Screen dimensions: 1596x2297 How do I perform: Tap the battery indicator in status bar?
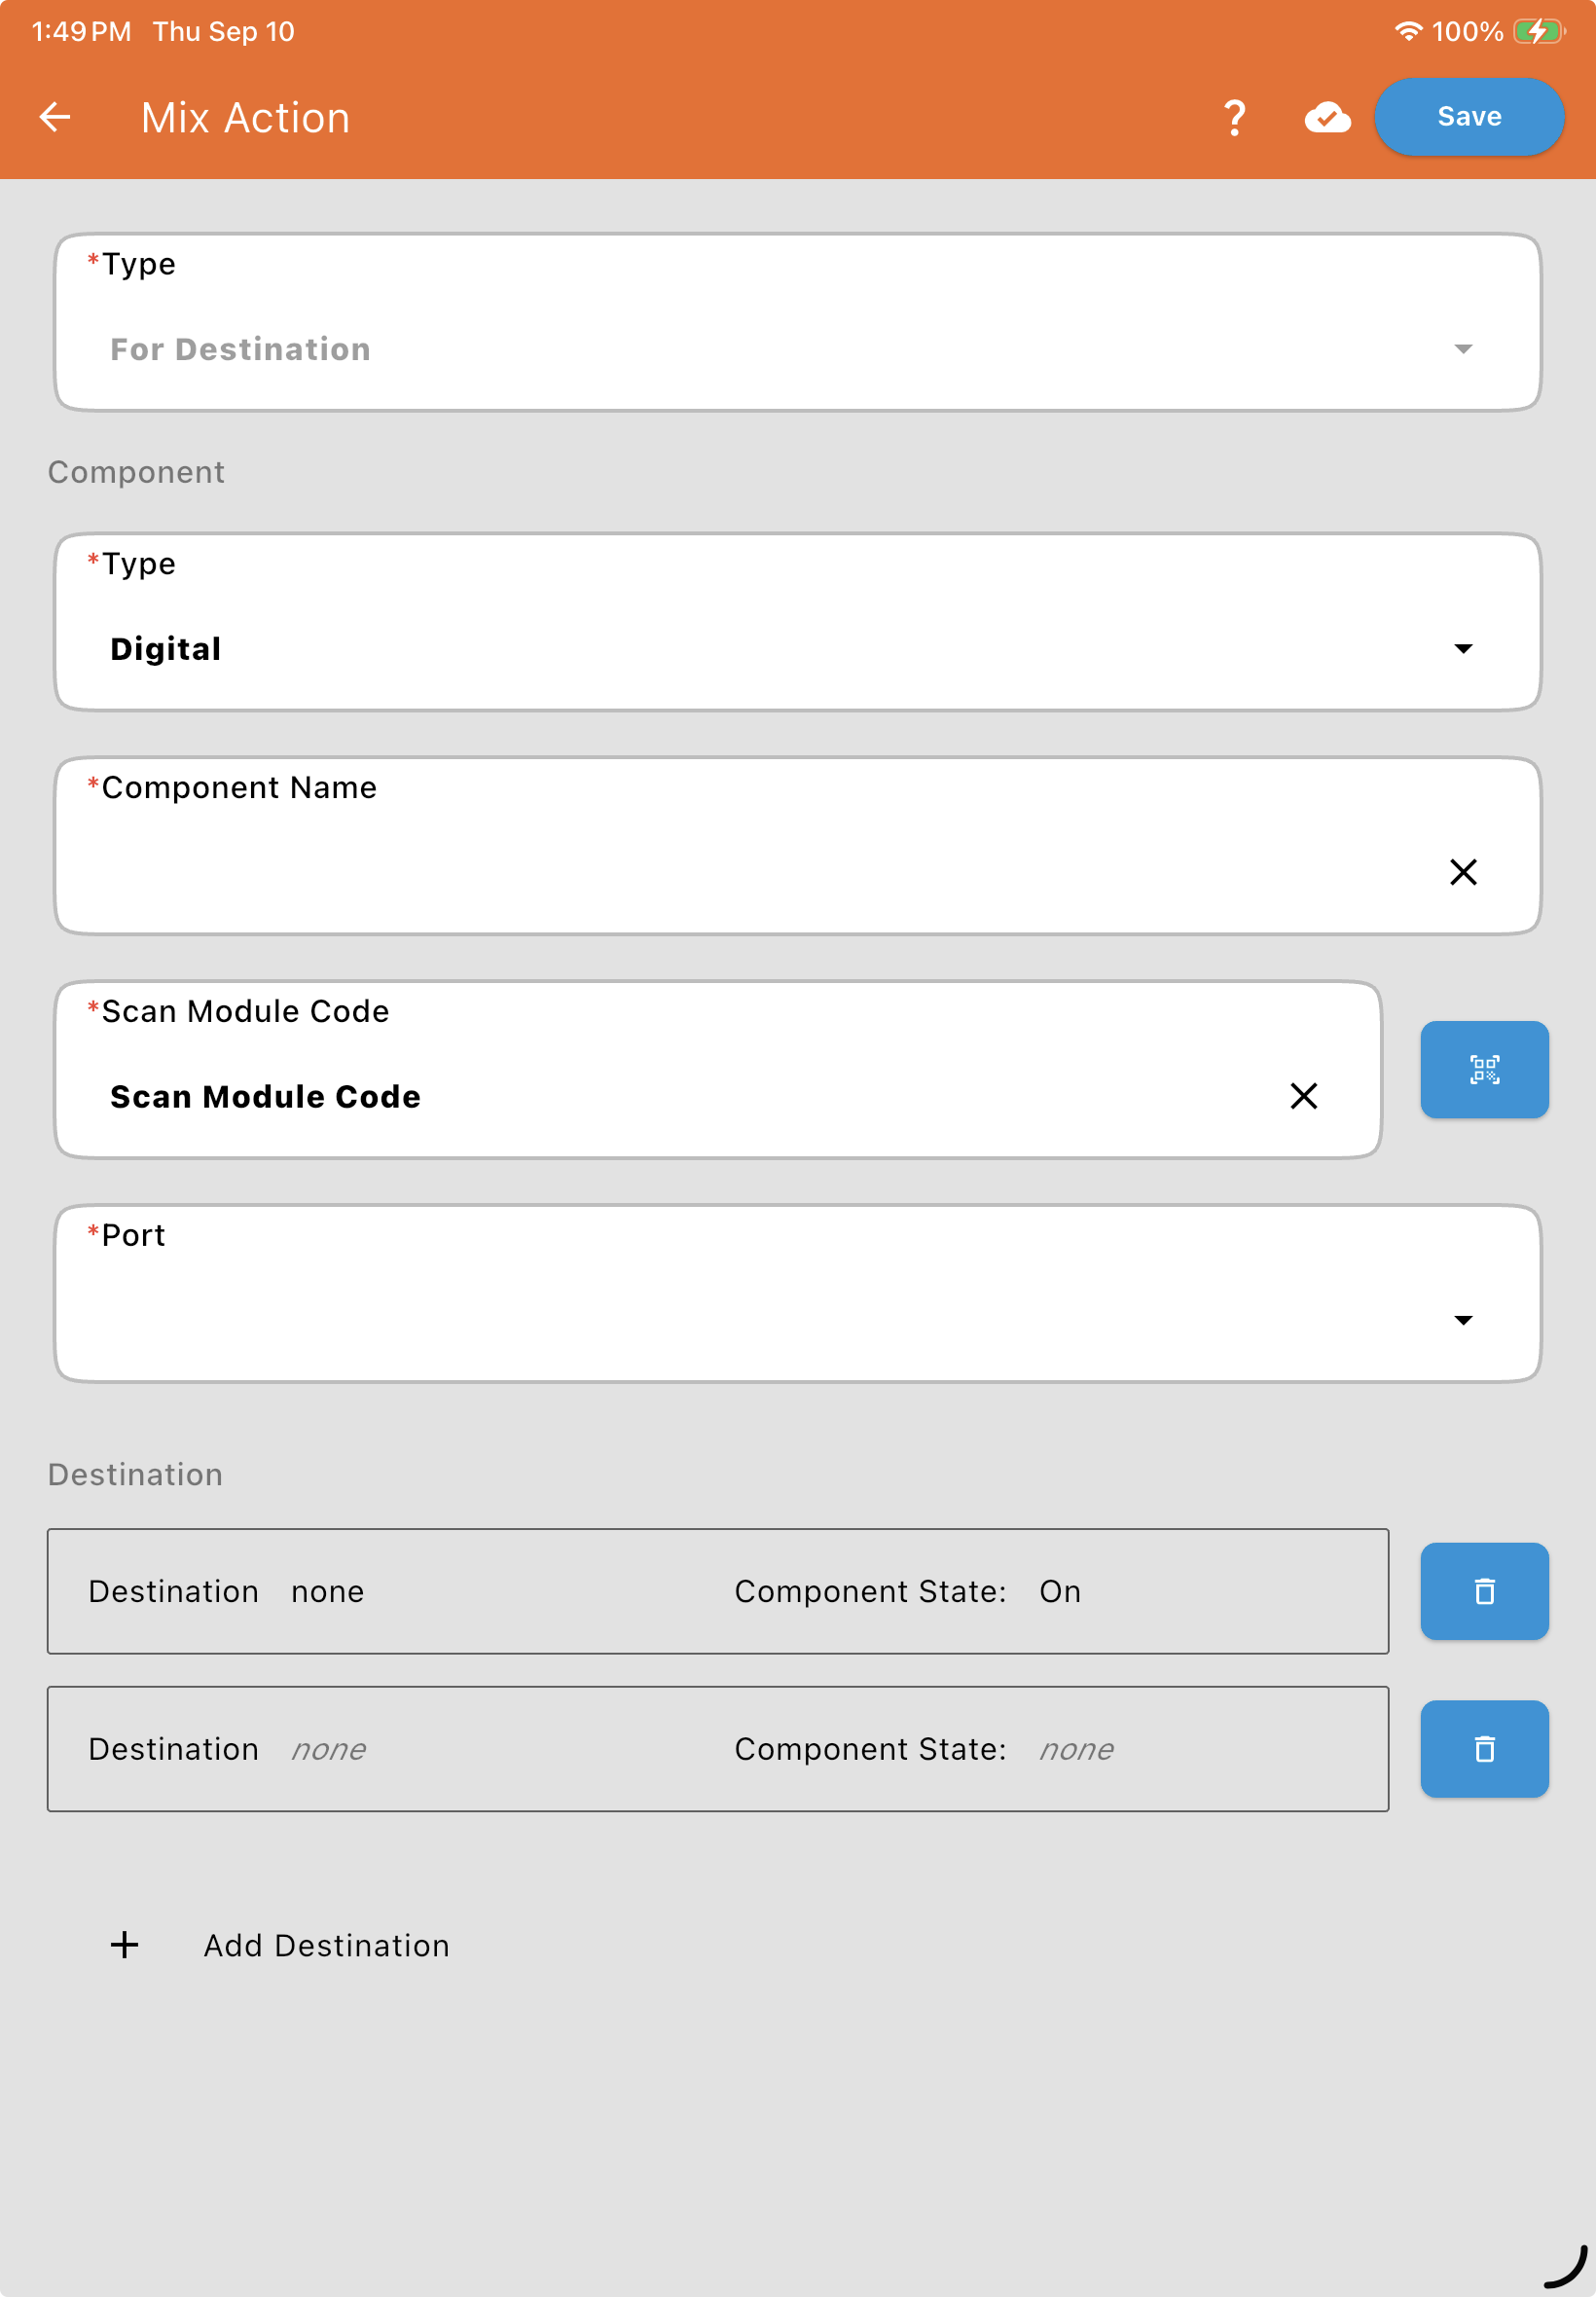1538,32
